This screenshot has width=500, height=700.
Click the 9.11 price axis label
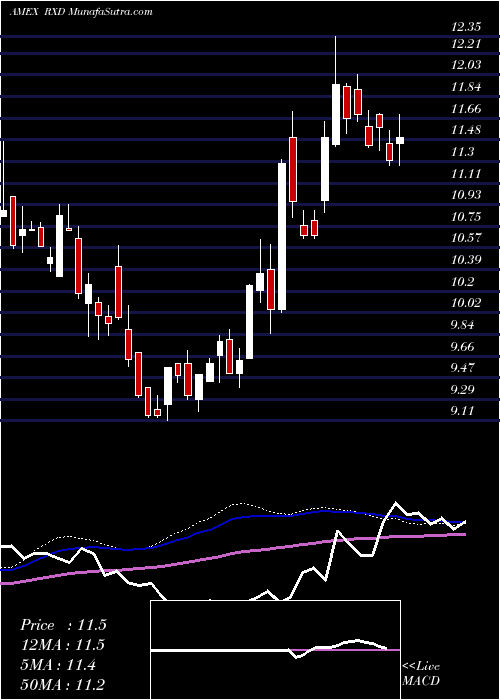pyautogui.click(x=462, y=411)
